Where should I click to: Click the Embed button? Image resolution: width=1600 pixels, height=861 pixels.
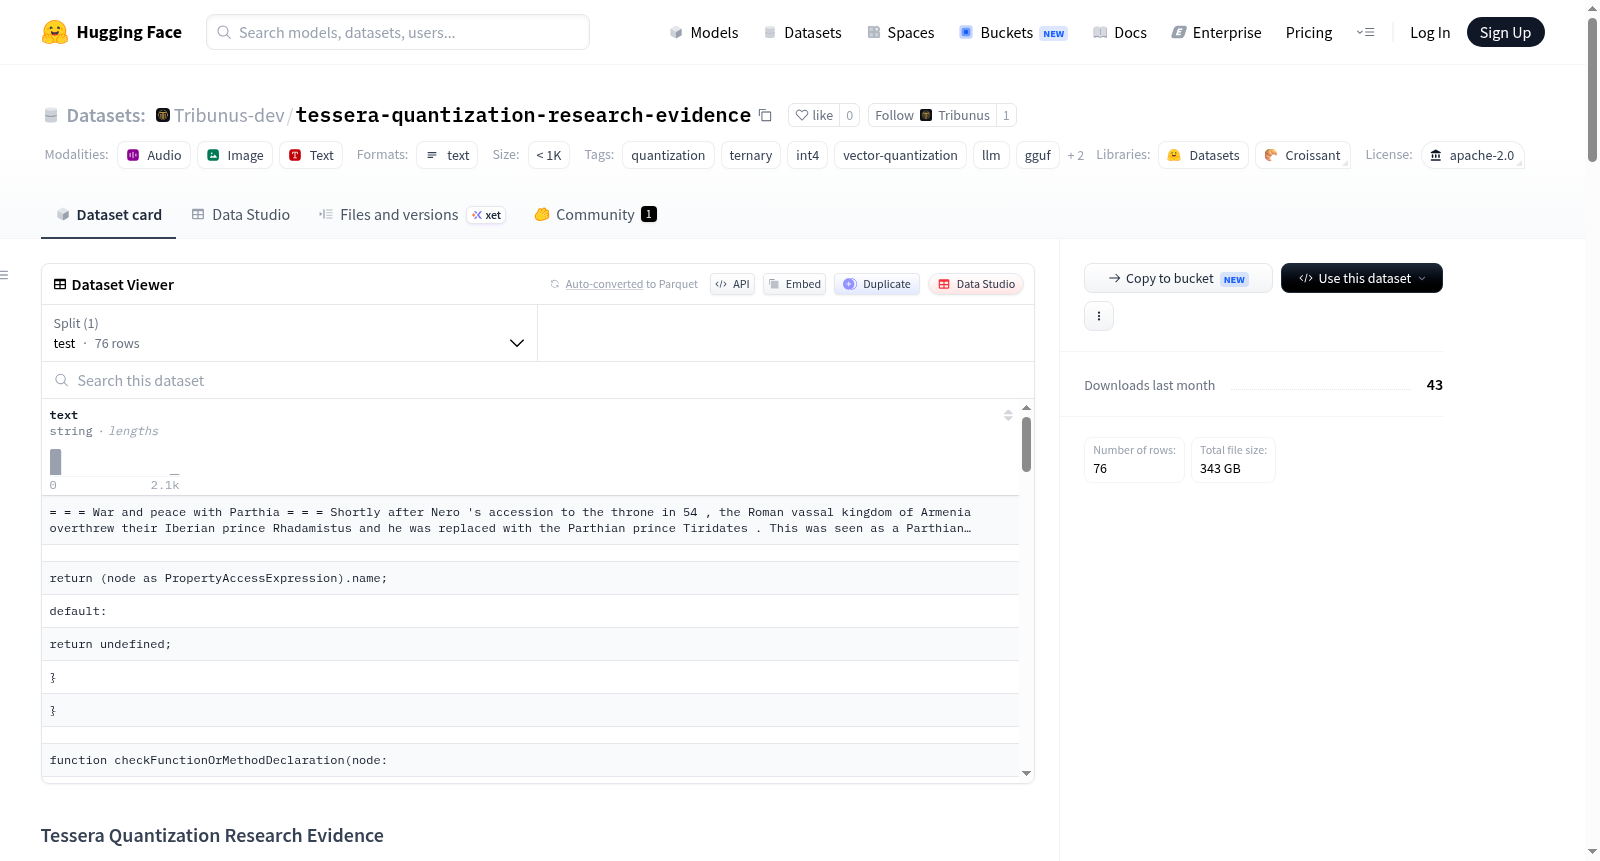[795, 284]
